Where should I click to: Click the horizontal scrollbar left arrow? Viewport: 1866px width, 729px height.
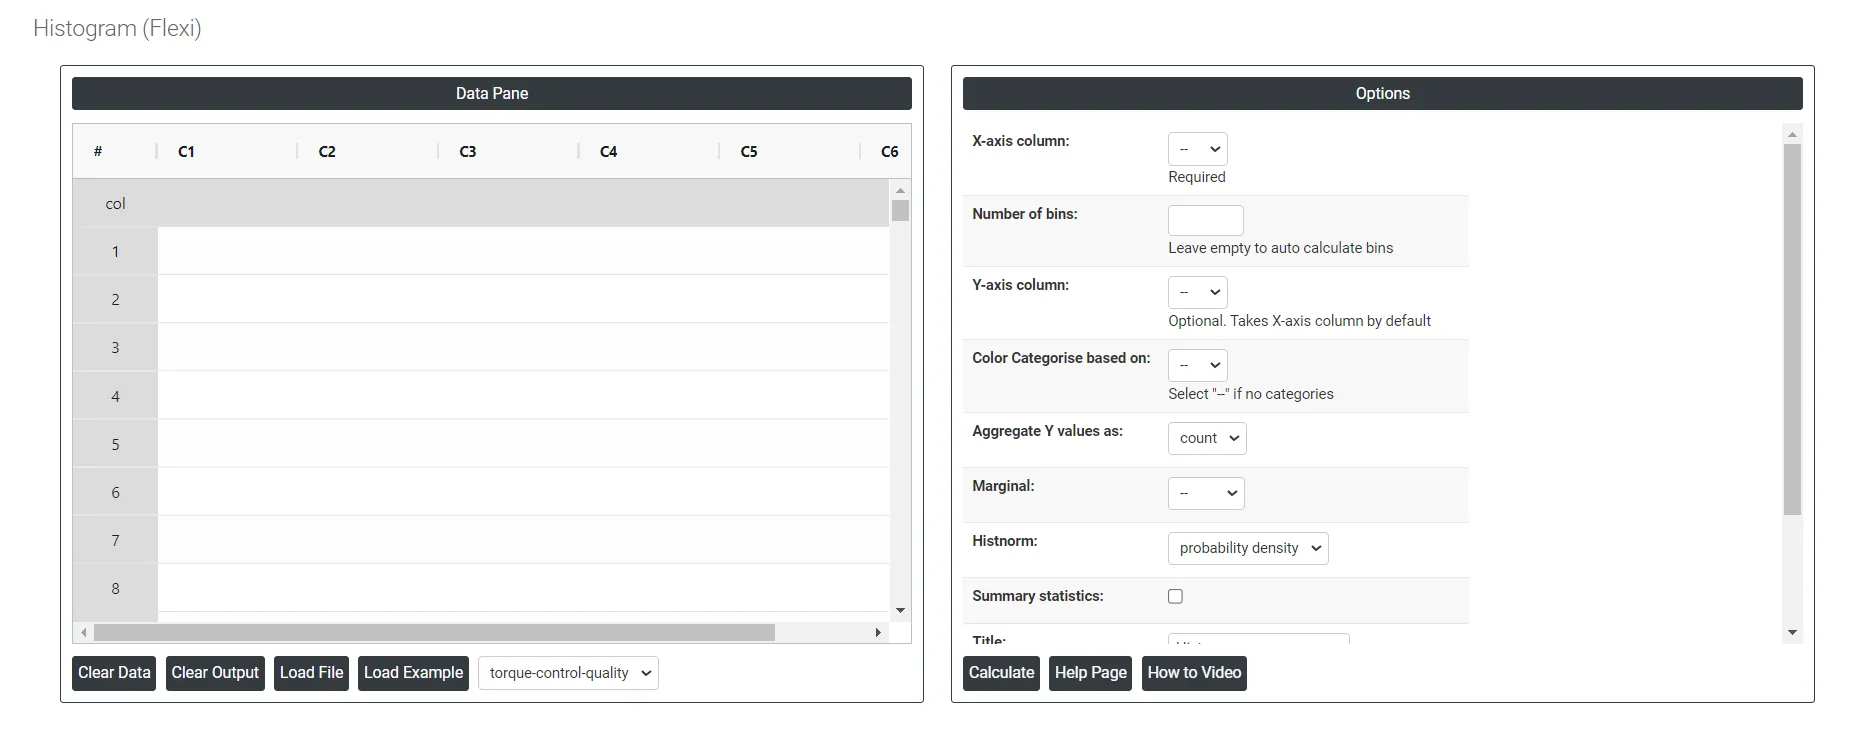coord(84,633)
